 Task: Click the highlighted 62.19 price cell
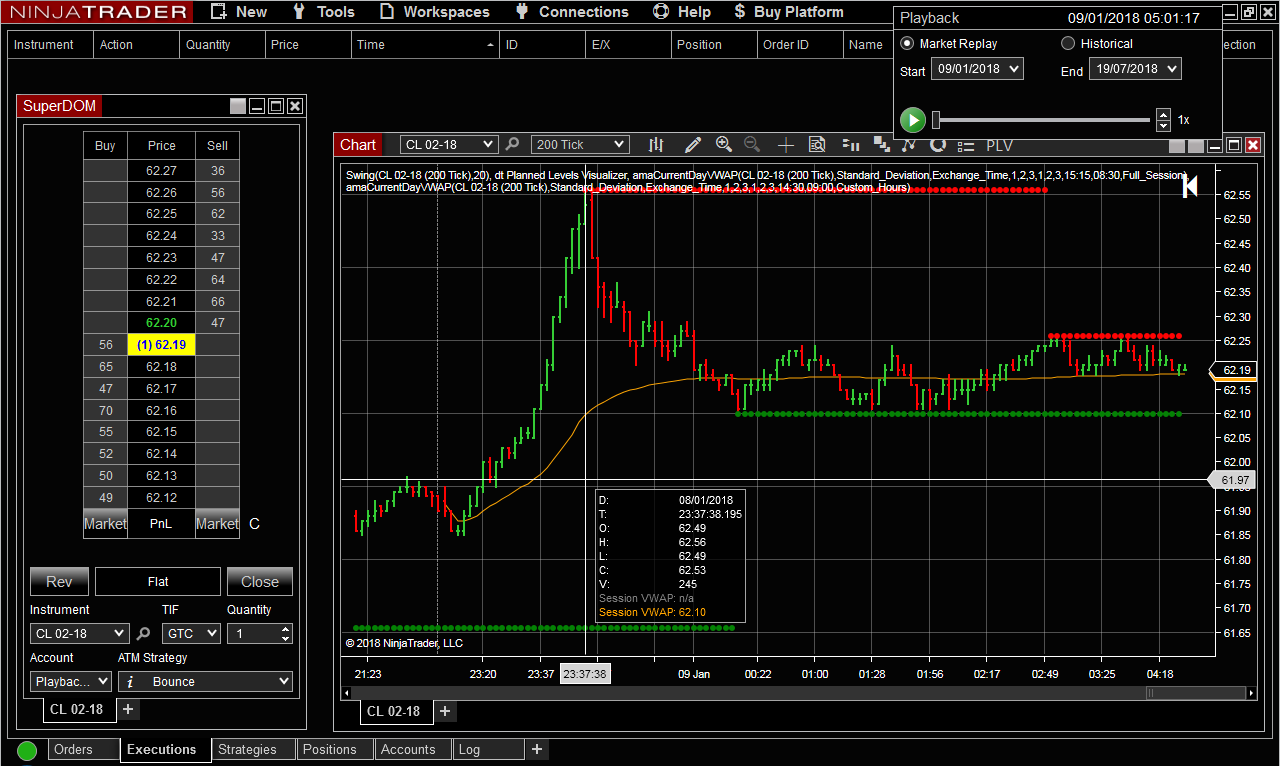[x=161, y=345]
